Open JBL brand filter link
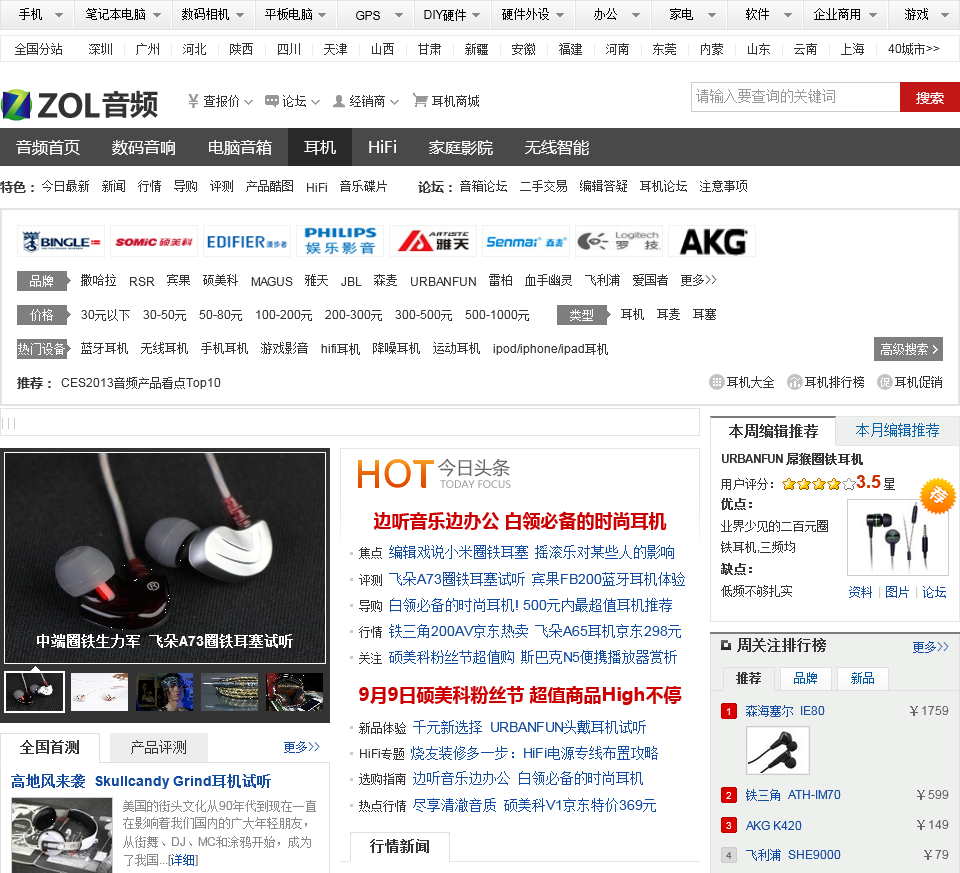Screen dimensions: 960x873 (x=351, y=281)
